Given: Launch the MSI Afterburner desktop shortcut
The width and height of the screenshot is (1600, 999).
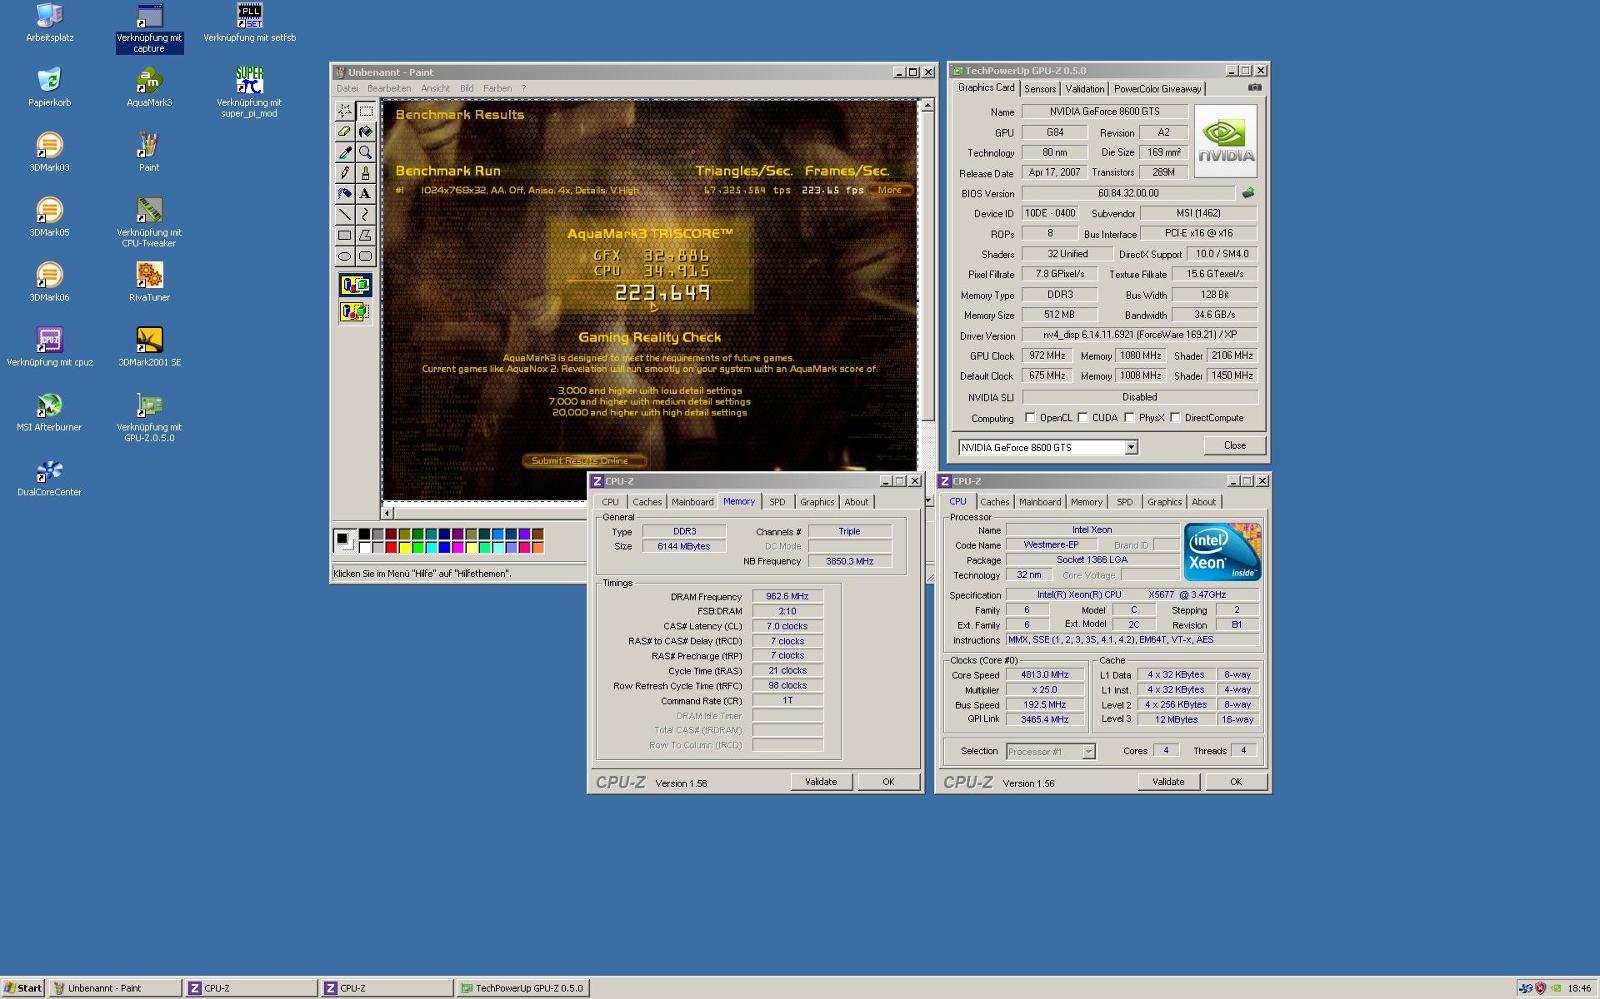Looking at the screenshot, I should click(x=49, y=412).
